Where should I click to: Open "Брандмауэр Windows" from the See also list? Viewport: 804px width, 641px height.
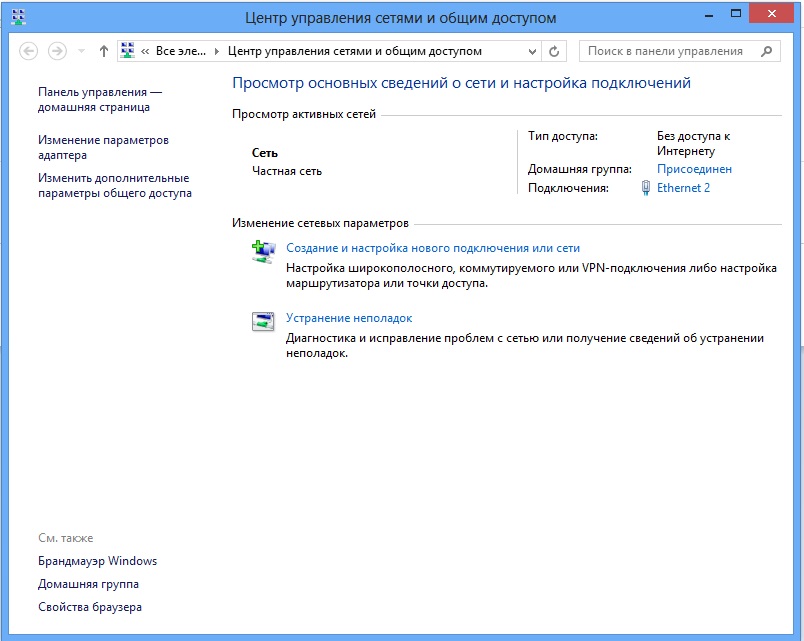click(x=97, y=561)
